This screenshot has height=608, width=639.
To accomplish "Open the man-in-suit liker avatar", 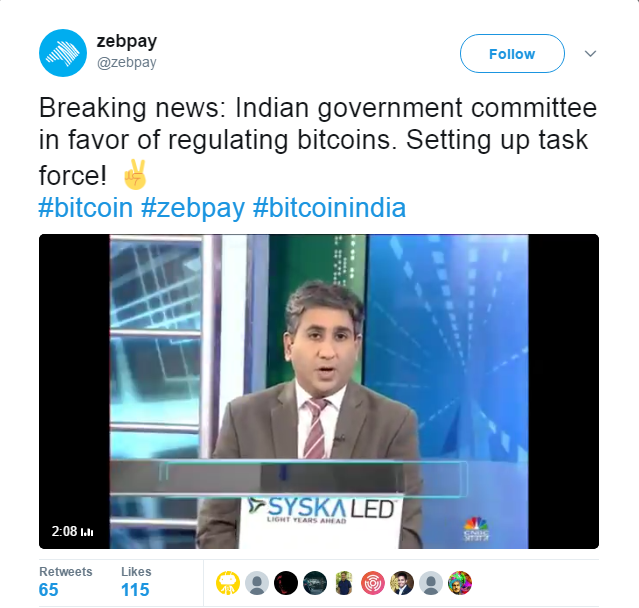I will pos(402,583).
